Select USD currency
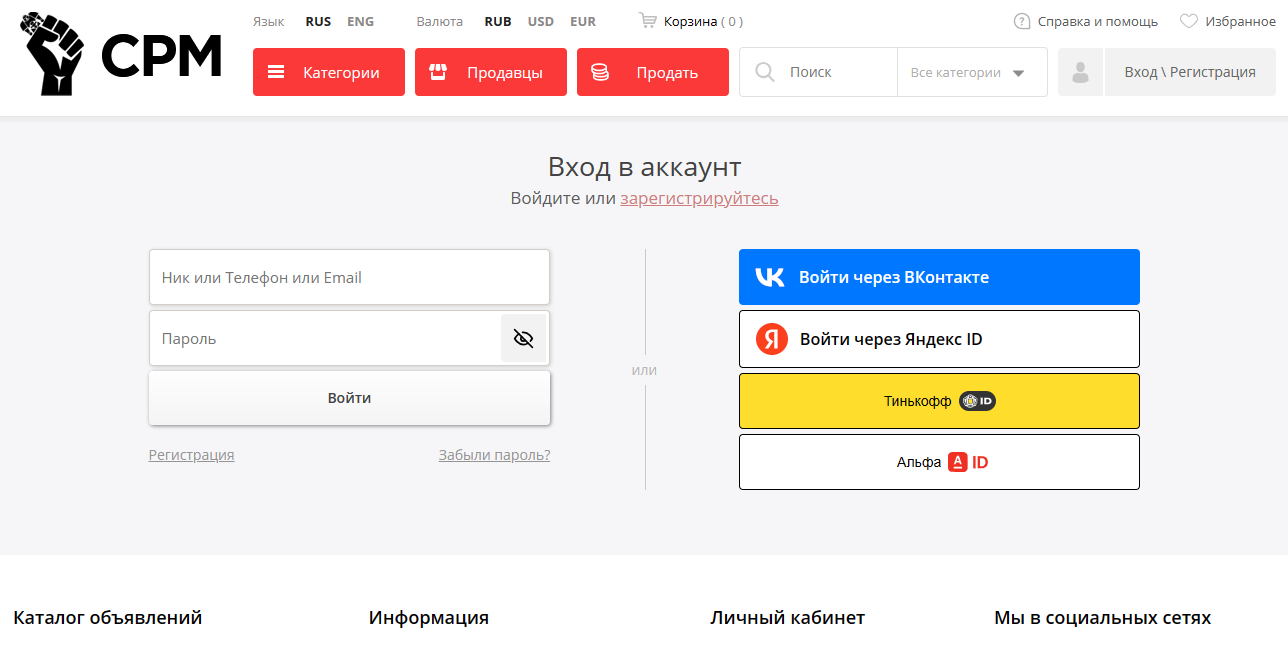Viewport: 1288px width, 645px height. point(541,21)
